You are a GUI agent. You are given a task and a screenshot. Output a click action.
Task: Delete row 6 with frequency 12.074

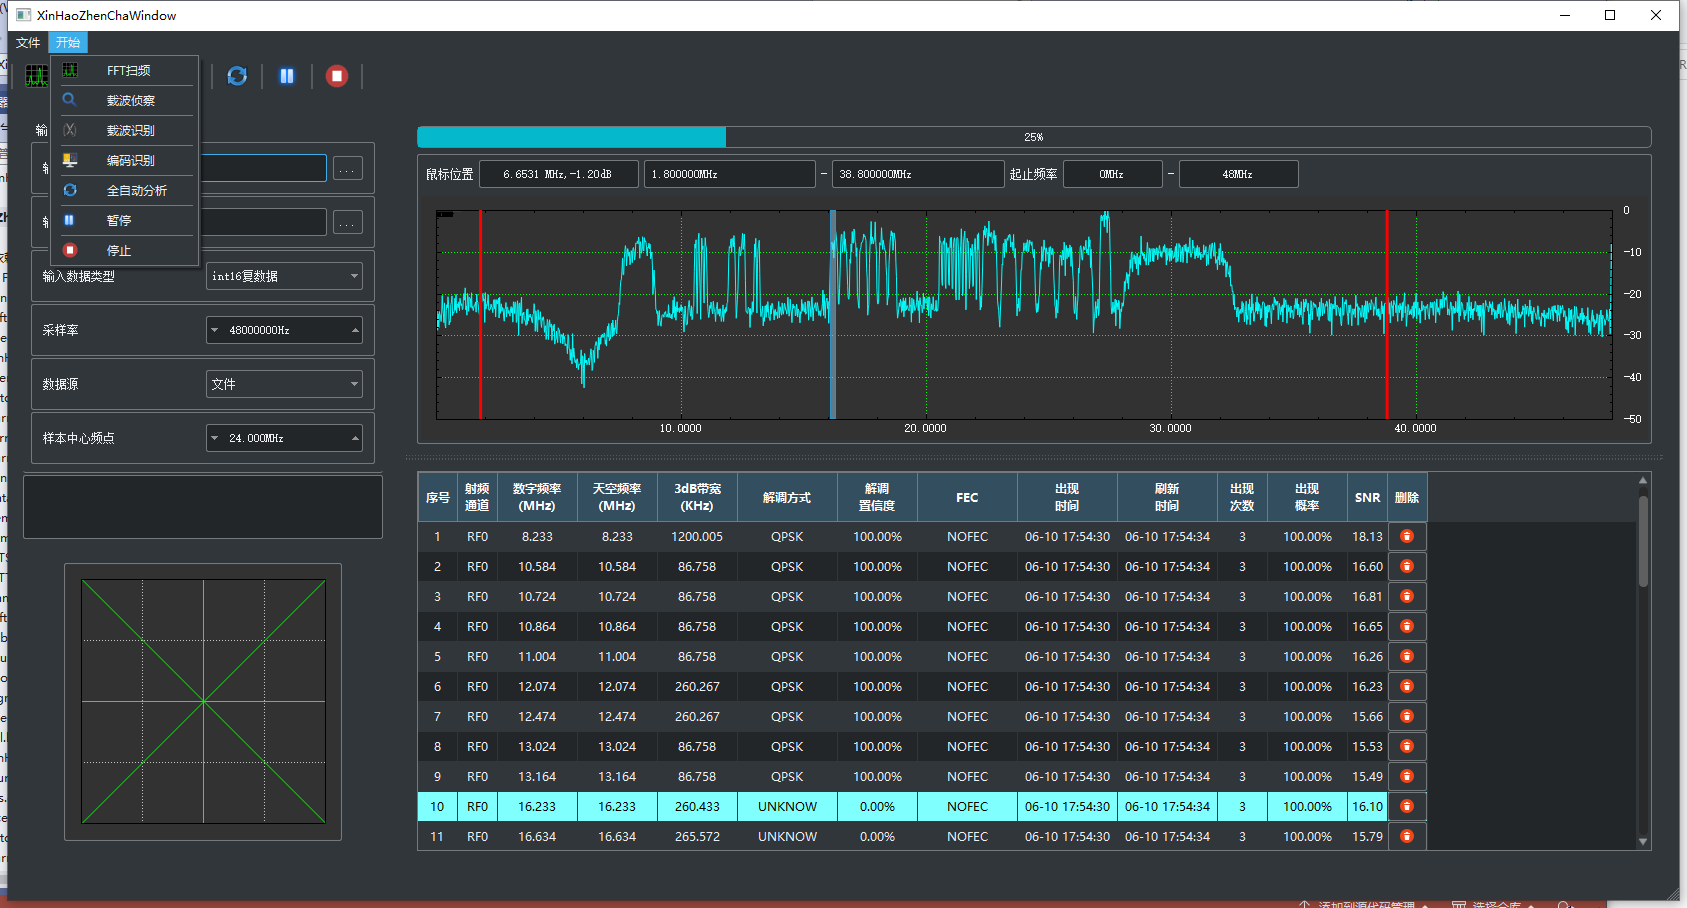[1407, 687]
